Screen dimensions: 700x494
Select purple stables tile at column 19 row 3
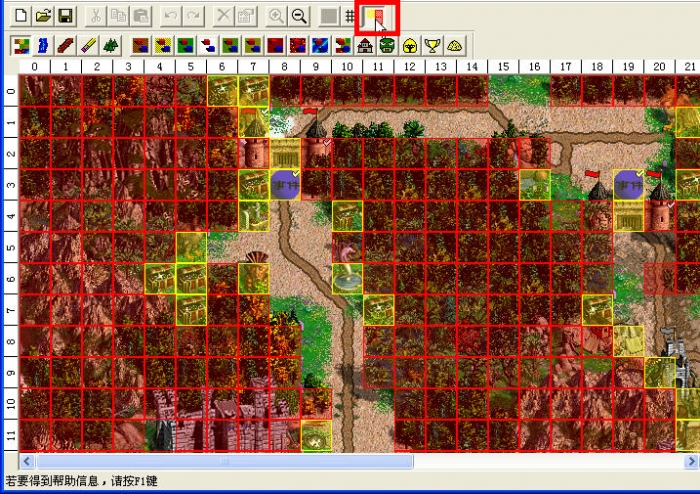[629, 185]
